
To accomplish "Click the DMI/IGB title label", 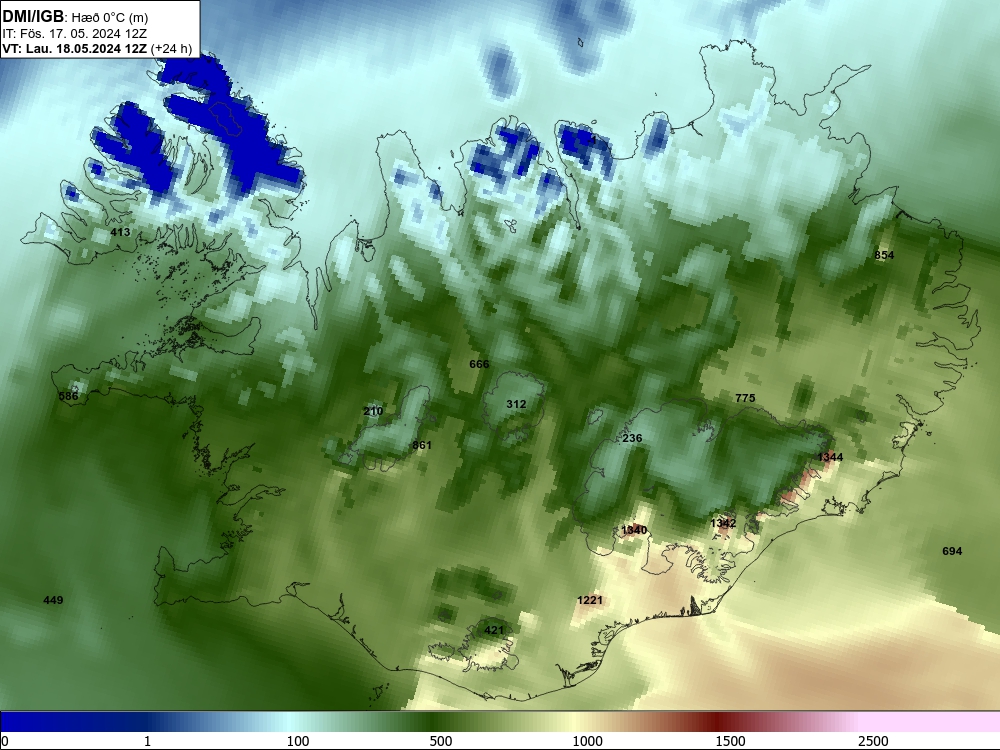I will [33, 17].
